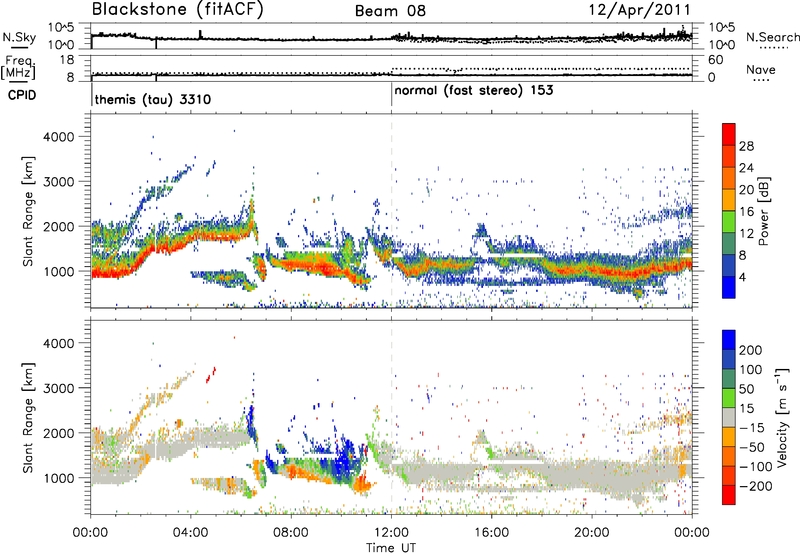Click the "4000" tick of the power panel
This screenshot has width=800, height=554.
tap(58, 137)
